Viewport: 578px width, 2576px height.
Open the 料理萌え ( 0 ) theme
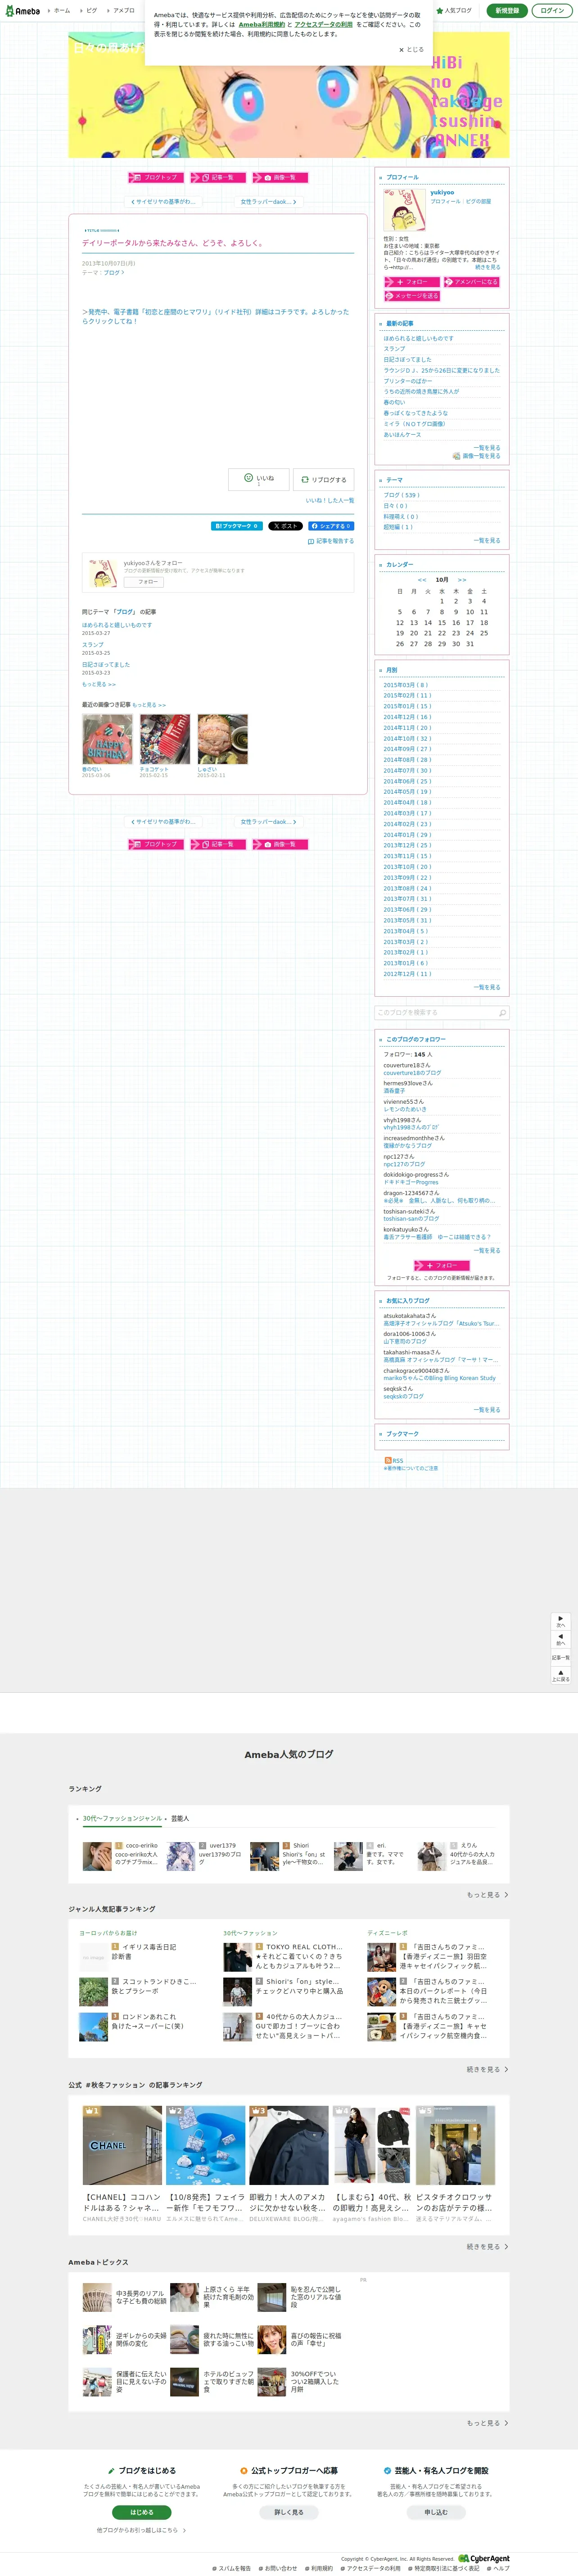[x=401, y=516]
